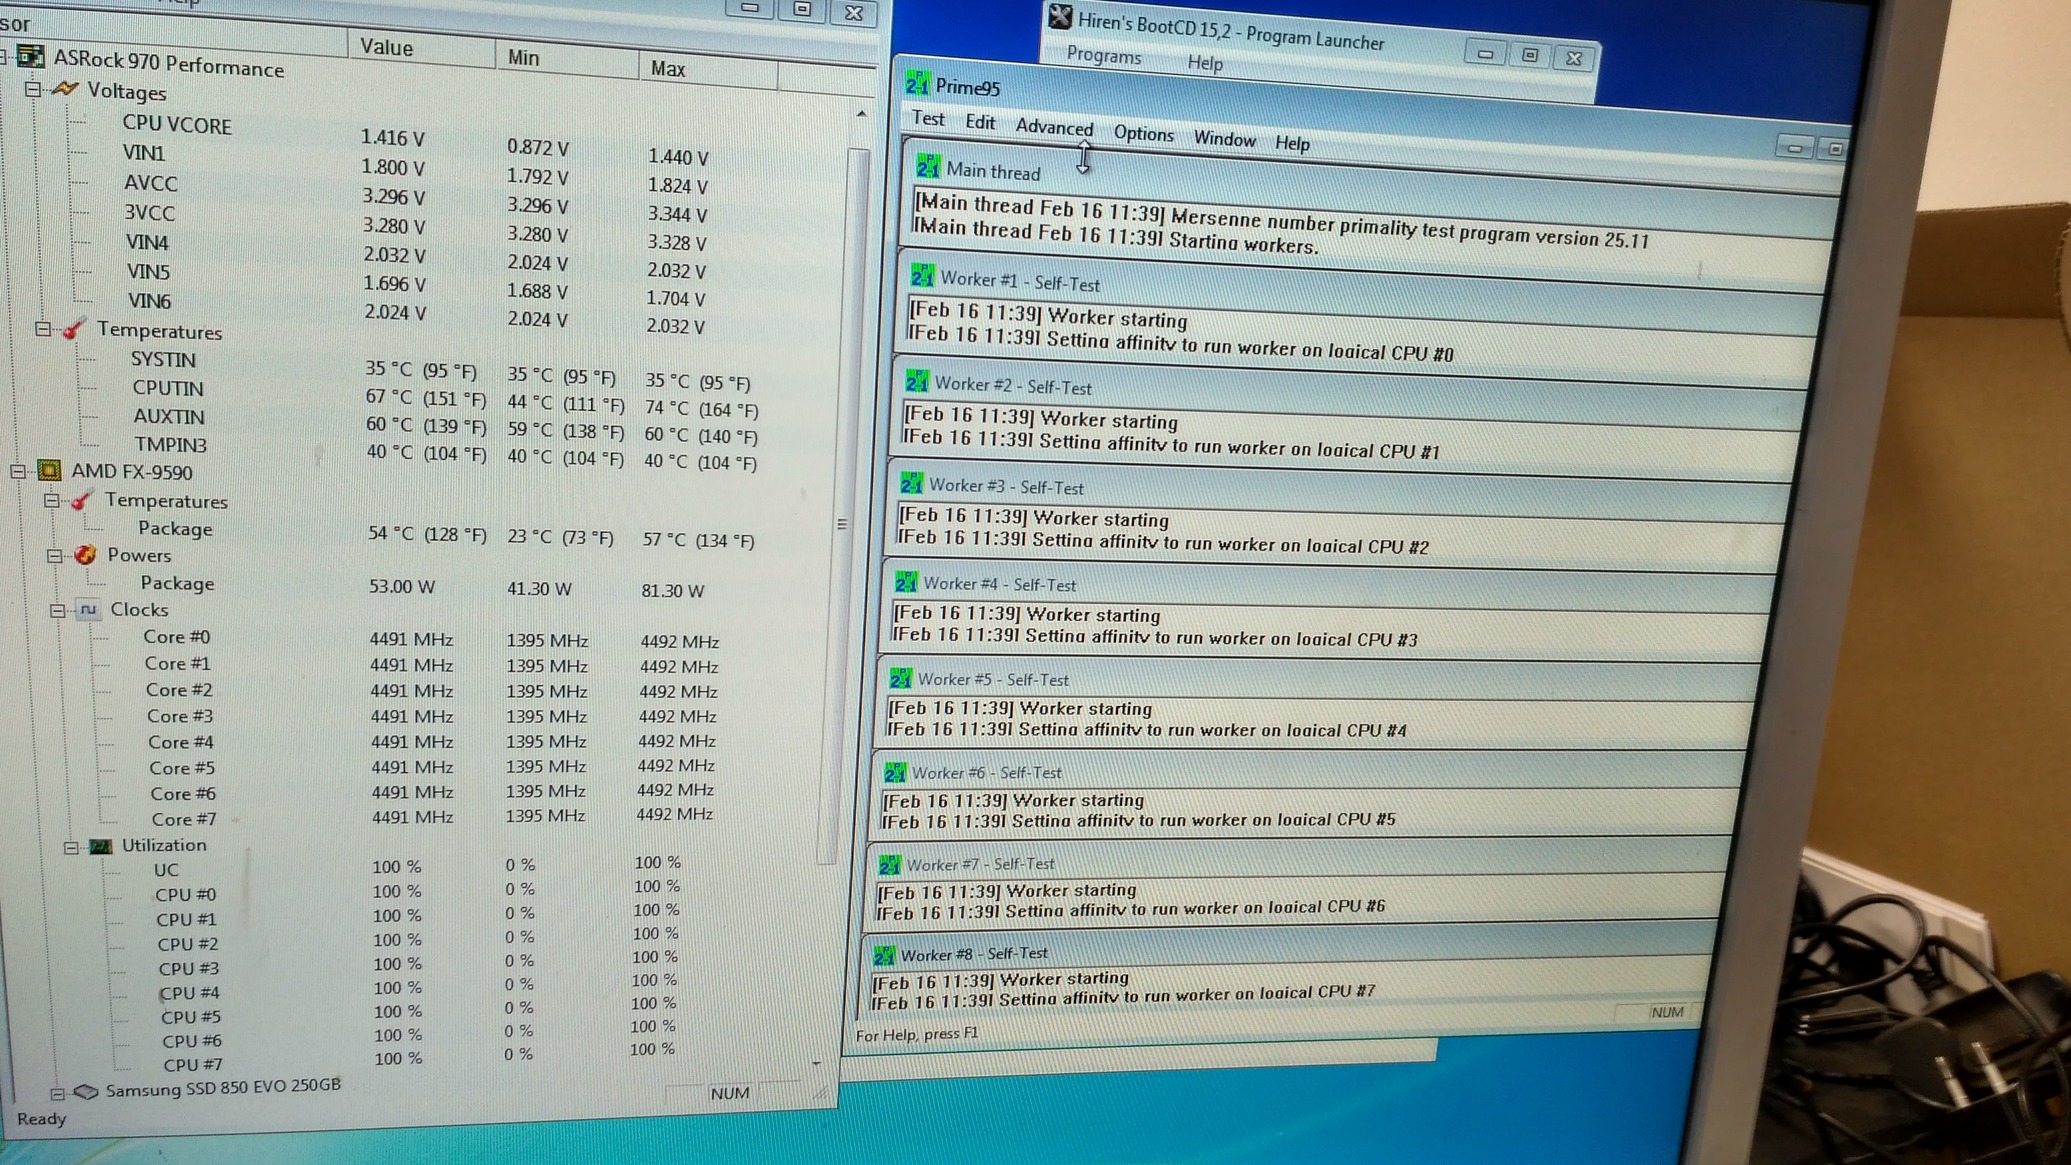Click the Utilization chart icon
The image size is (2071, 1165).
coord(101,846)
